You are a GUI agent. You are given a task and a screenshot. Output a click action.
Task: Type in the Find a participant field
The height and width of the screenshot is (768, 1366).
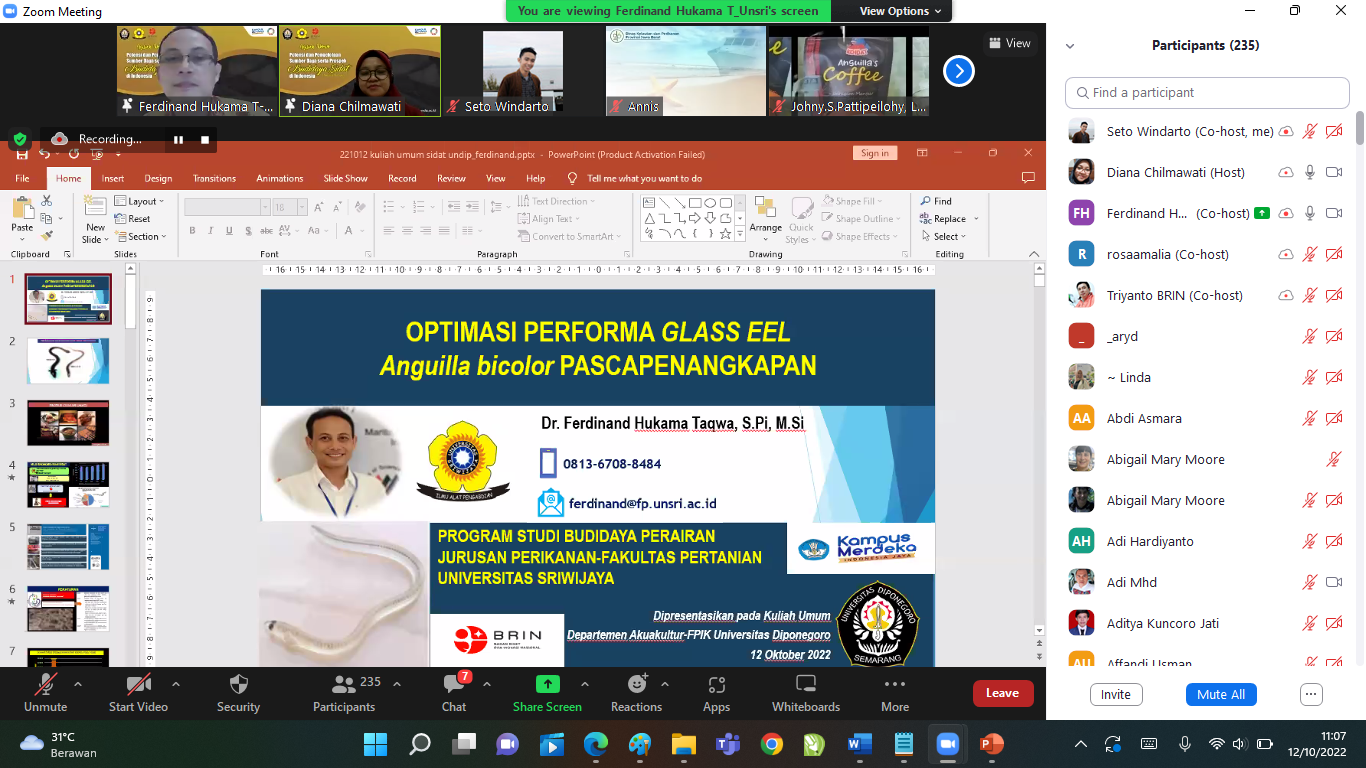tap(1207, 93)
